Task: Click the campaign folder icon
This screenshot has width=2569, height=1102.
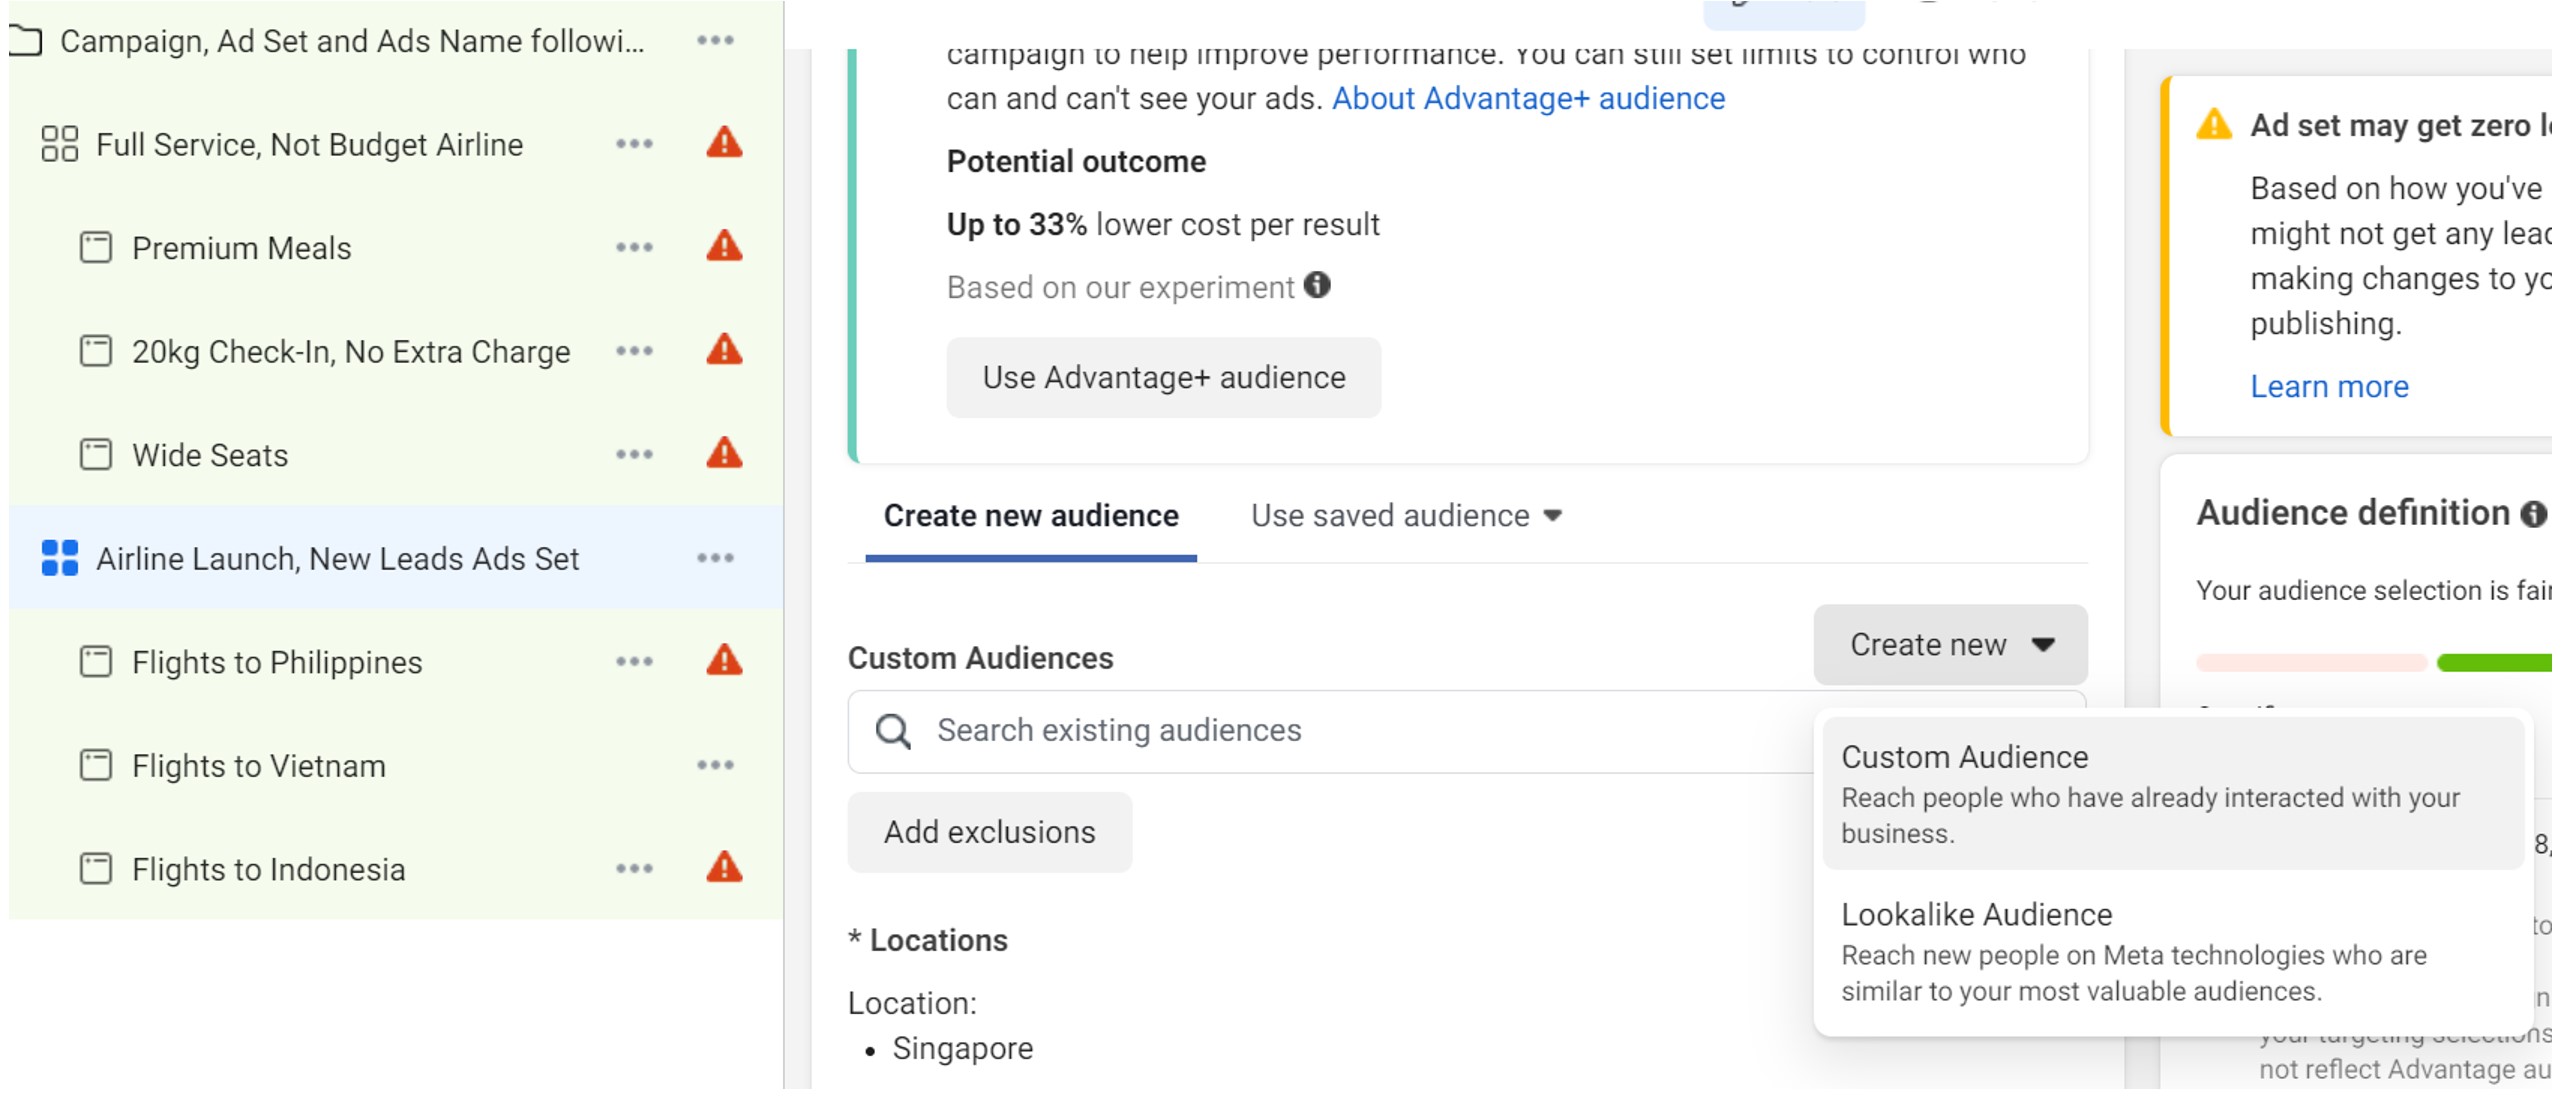Action: (26, 41)
